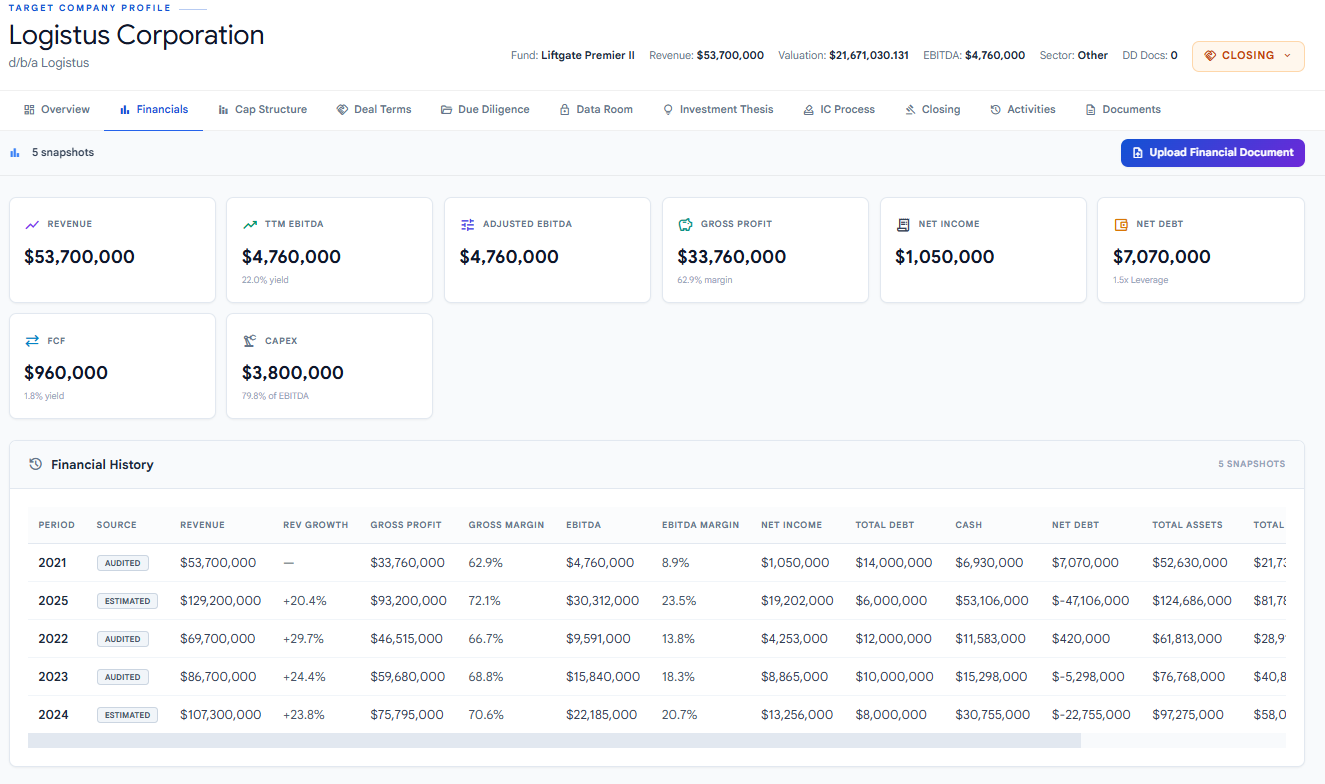Click EBITDA value $22,185,000

[602, 715]
